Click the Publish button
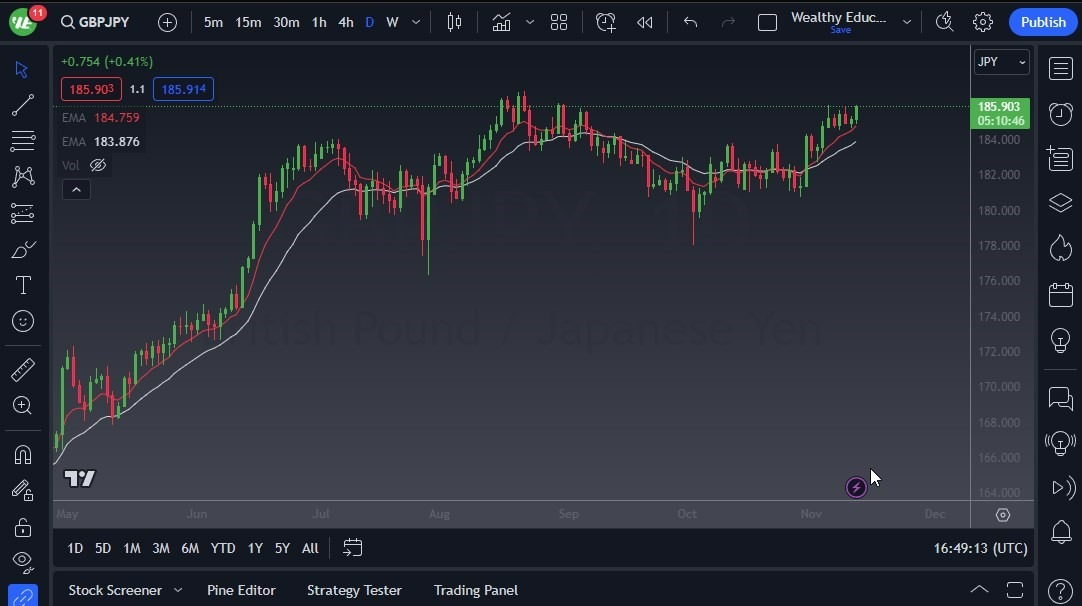Viewport: 1082px width, 606px height. [x=1042, y=21]
